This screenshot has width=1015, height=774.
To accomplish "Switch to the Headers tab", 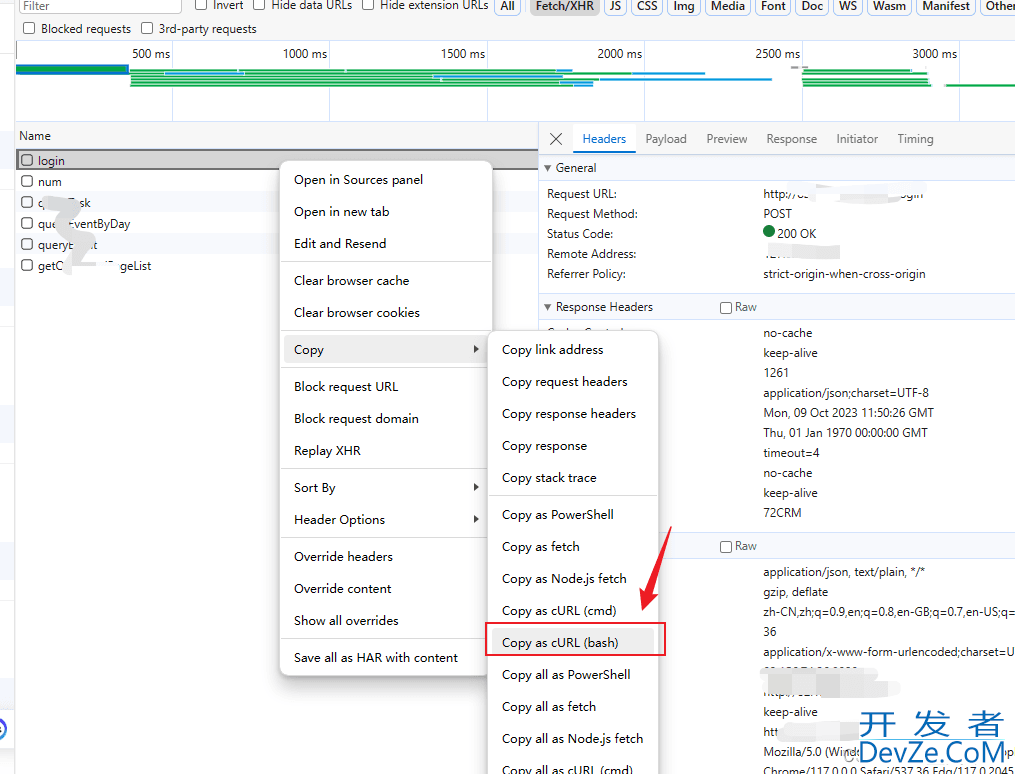I will point(604,139).
